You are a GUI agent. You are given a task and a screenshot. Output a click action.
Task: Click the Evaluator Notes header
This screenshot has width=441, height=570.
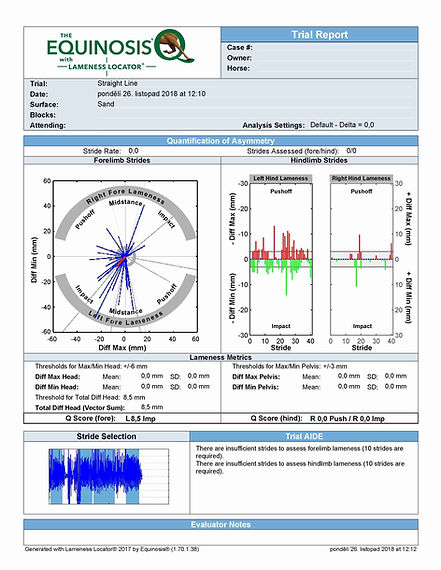pyautogui.click(x=221, y=525)
